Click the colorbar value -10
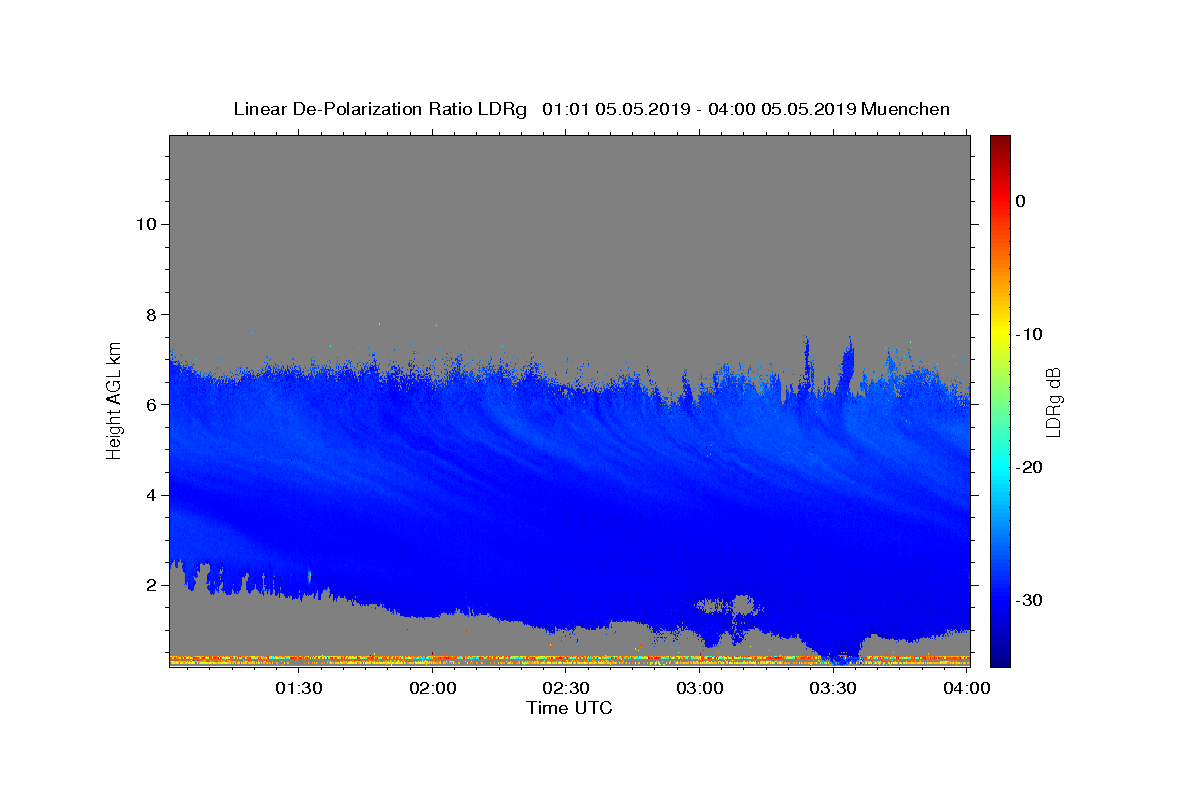The height and width of the screenshot is (800, 1200). [x=1028, y=334]
